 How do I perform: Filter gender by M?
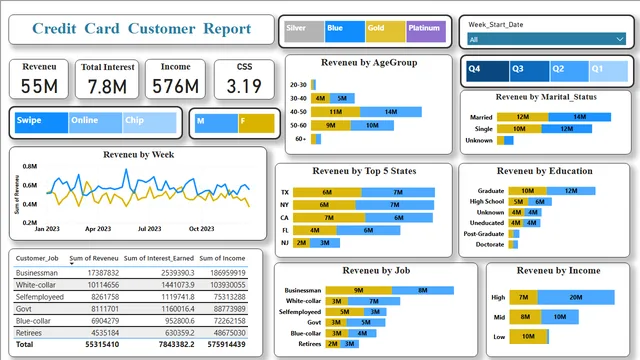coord(216,123)
